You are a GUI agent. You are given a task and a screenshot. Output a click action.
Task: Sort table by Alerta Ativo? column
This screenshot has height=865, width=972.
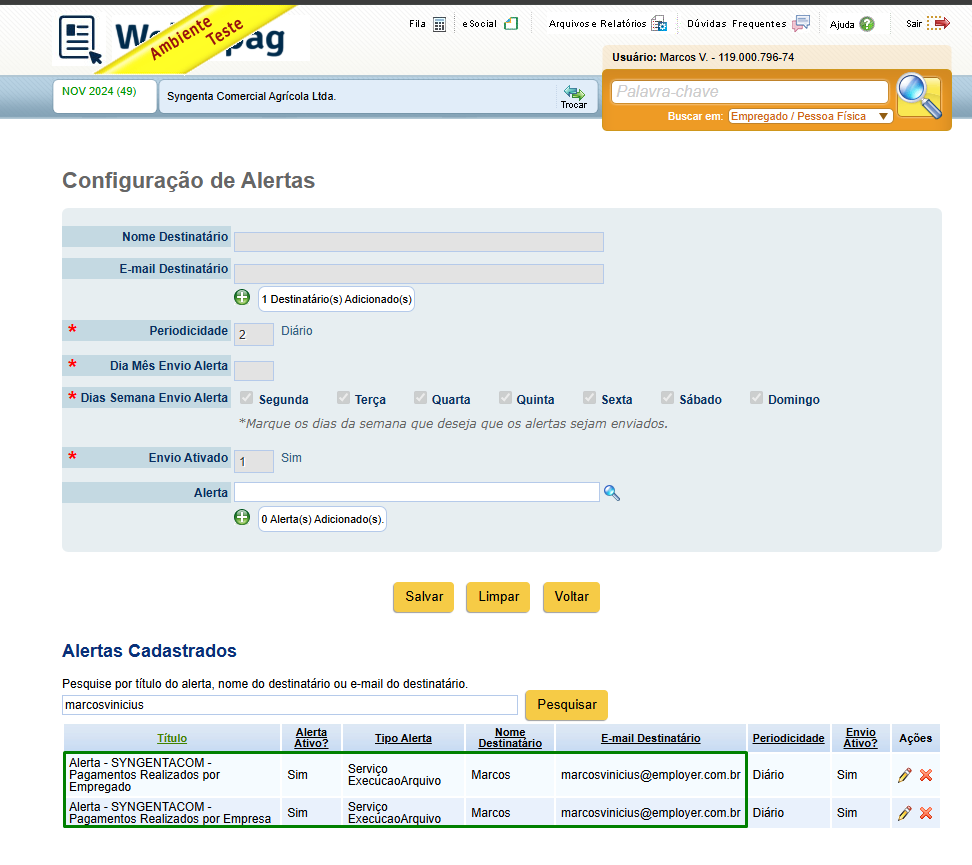[x=311, y=738]
